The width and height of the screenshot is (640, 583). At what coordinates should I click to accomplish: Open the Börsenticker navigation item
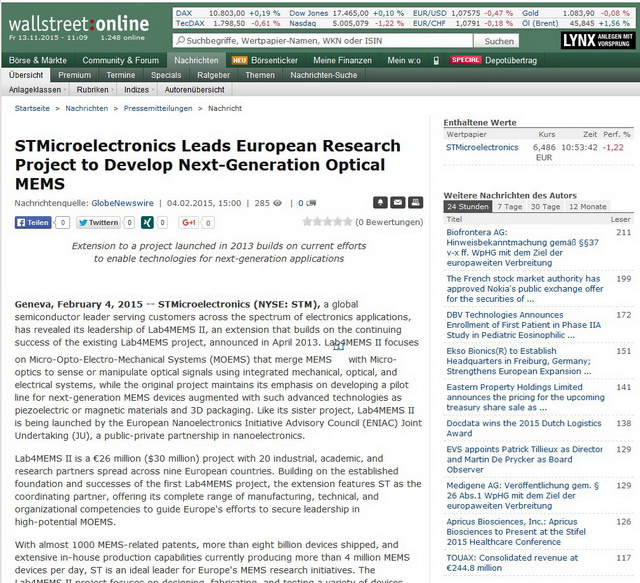coord(275,60)
